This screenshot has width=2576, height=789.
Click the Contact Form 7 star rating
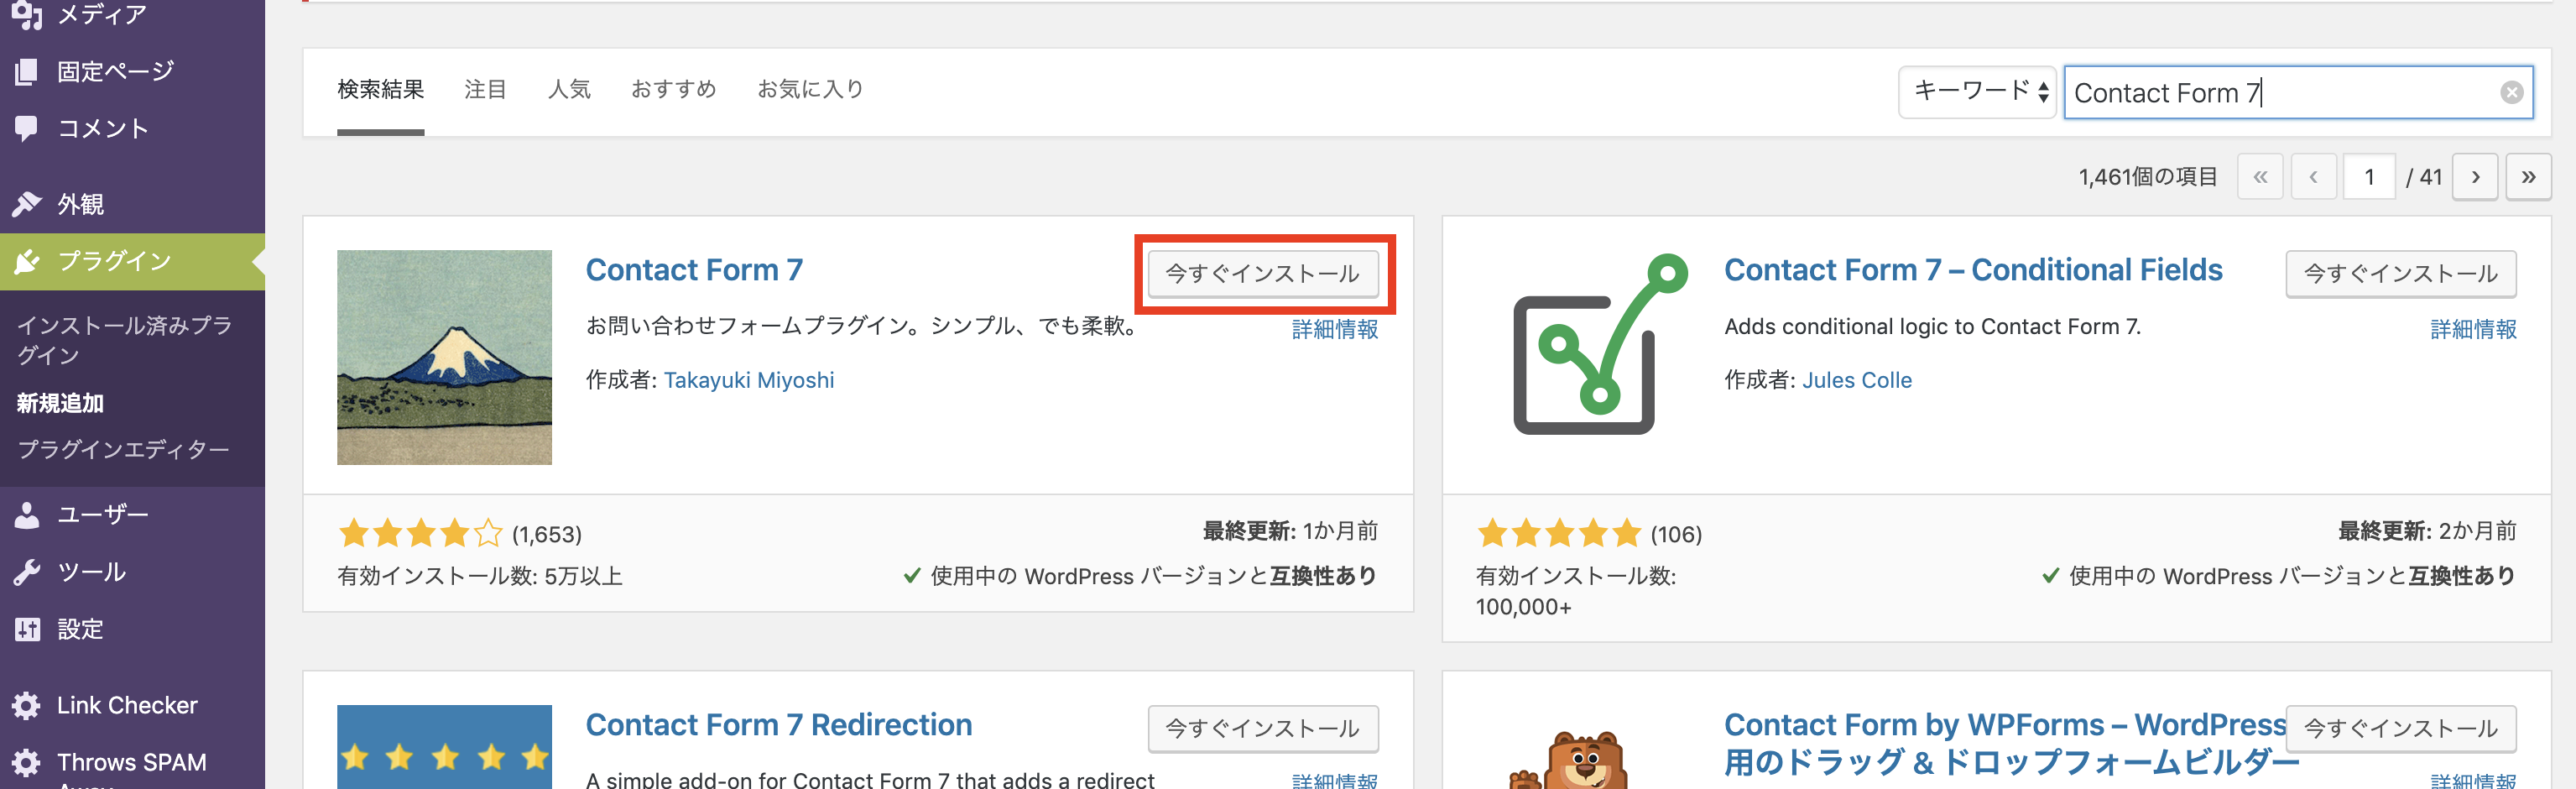pos(420,533)
